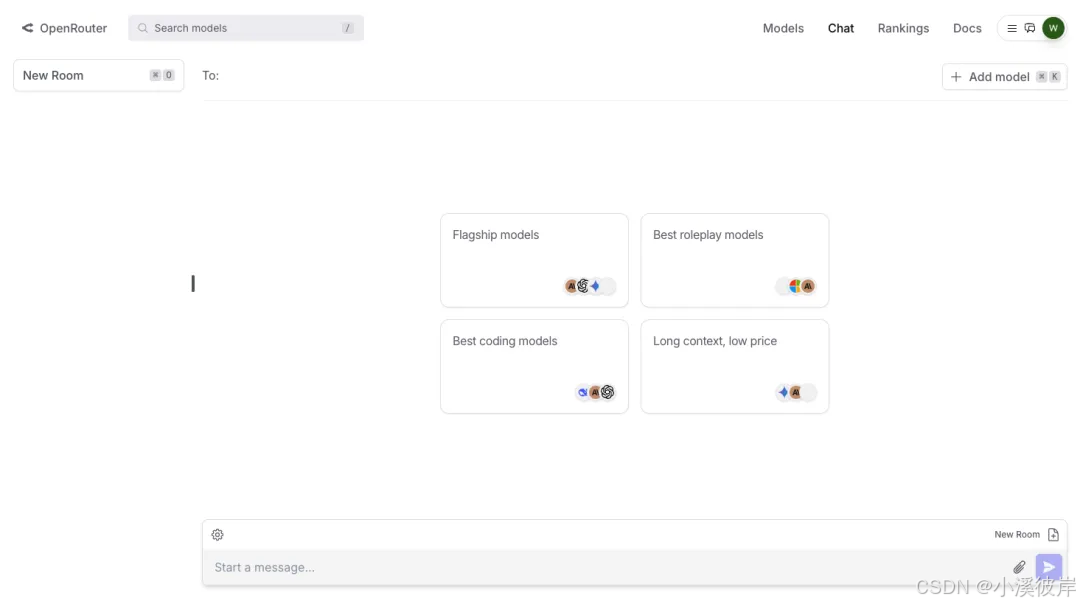Screen dimensions: 1080x604
Task: Focus the Search models field
Action: [246, 28]
